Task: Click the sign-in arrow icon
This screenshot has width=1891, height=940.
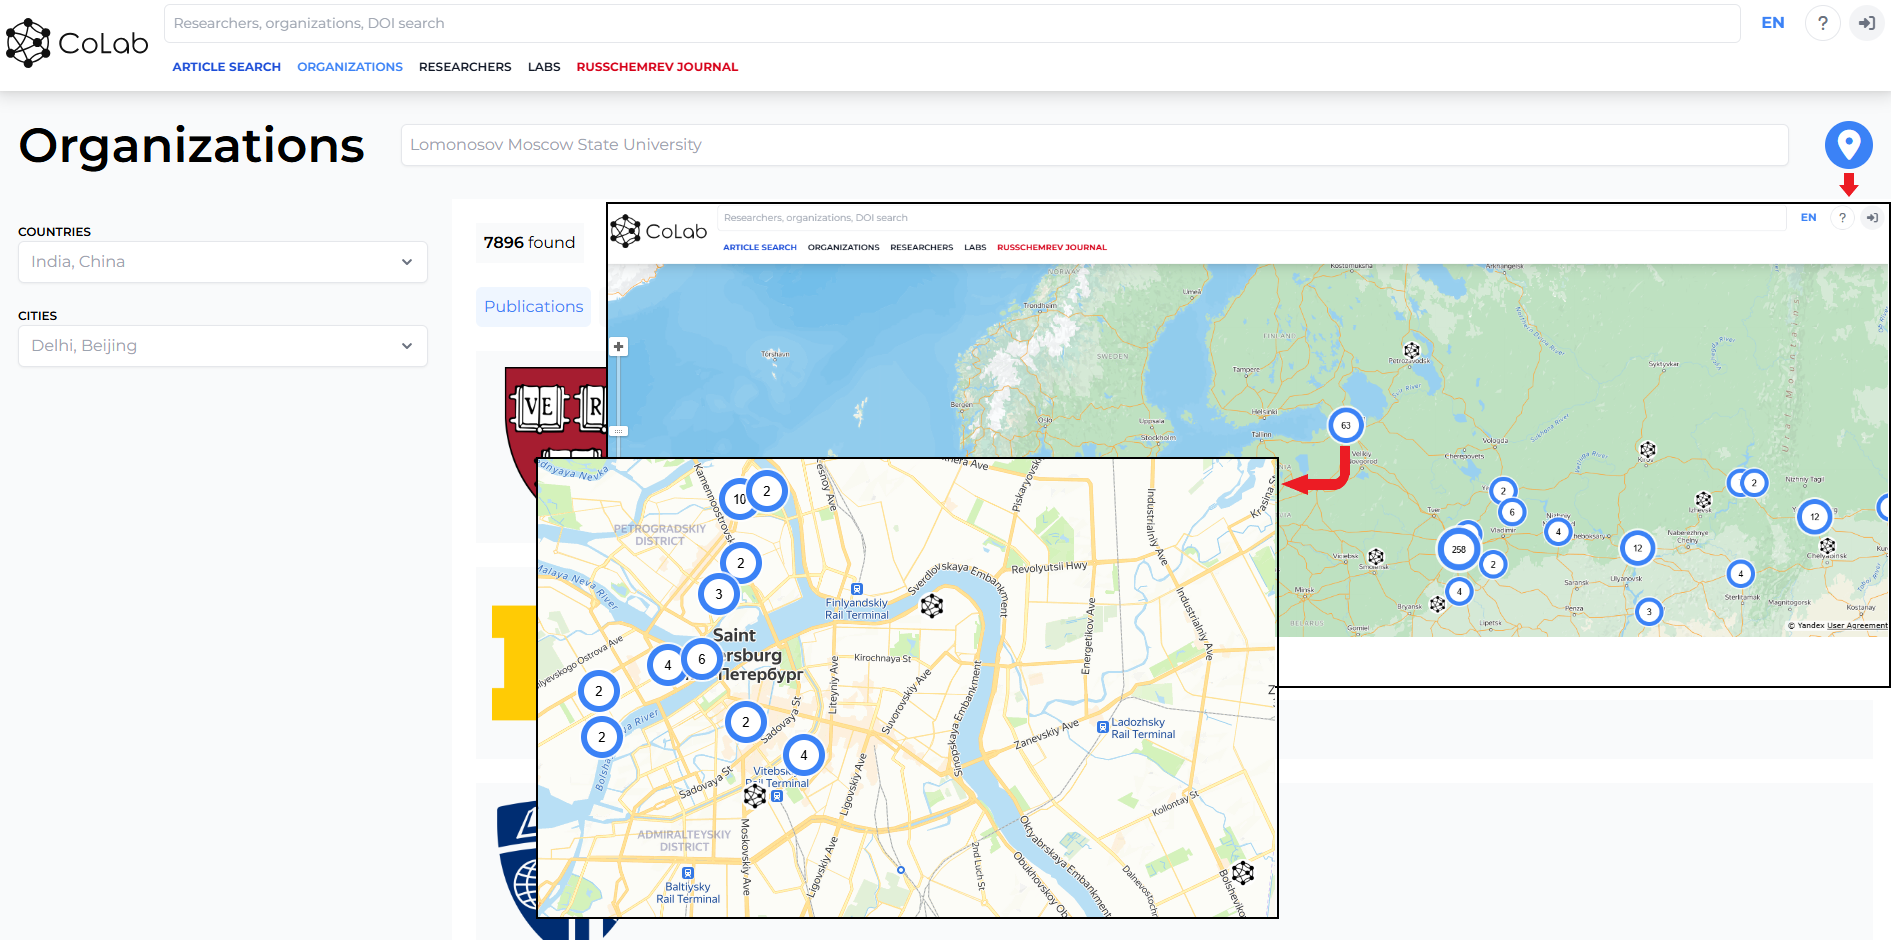Action: (x=1866, y=23)
